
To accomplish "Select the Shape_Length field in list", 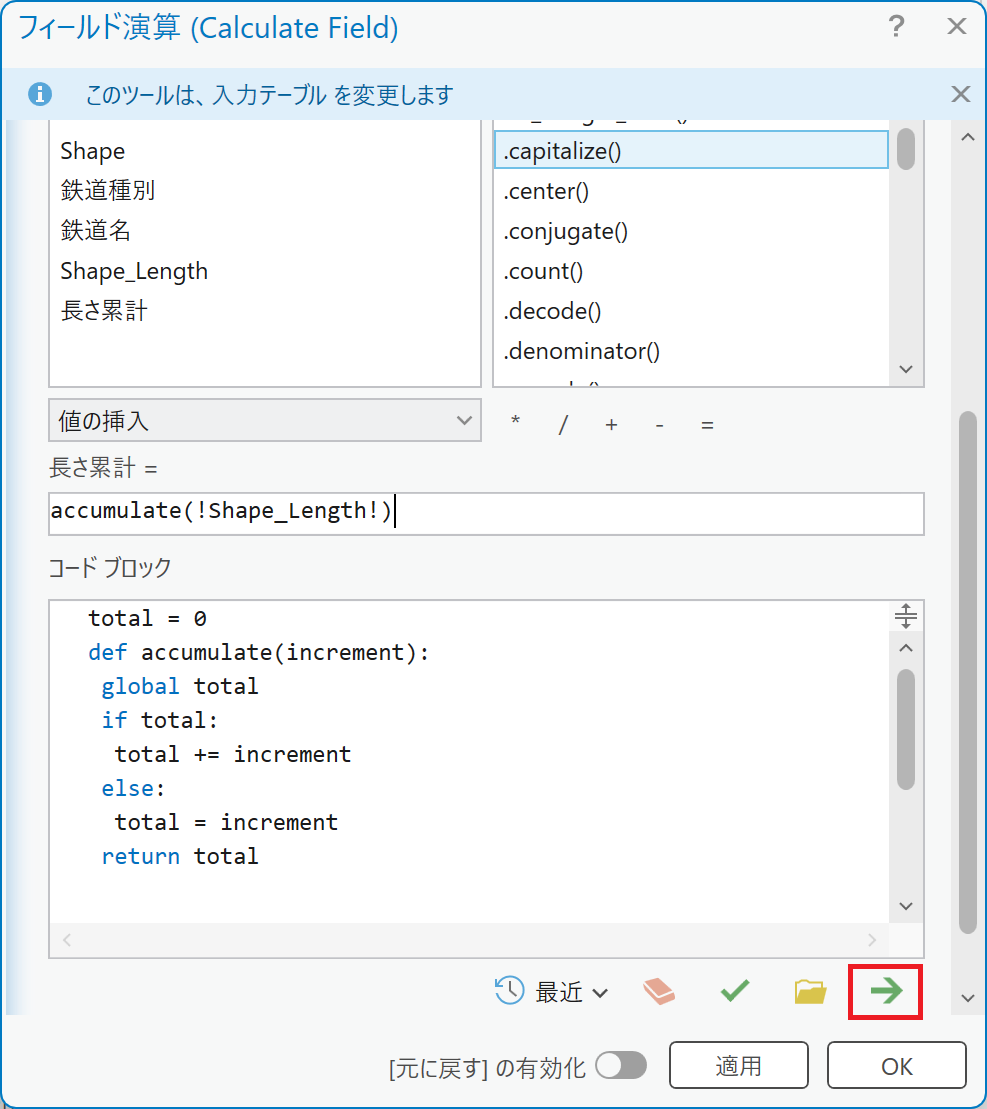I will [x=134, y=271].
